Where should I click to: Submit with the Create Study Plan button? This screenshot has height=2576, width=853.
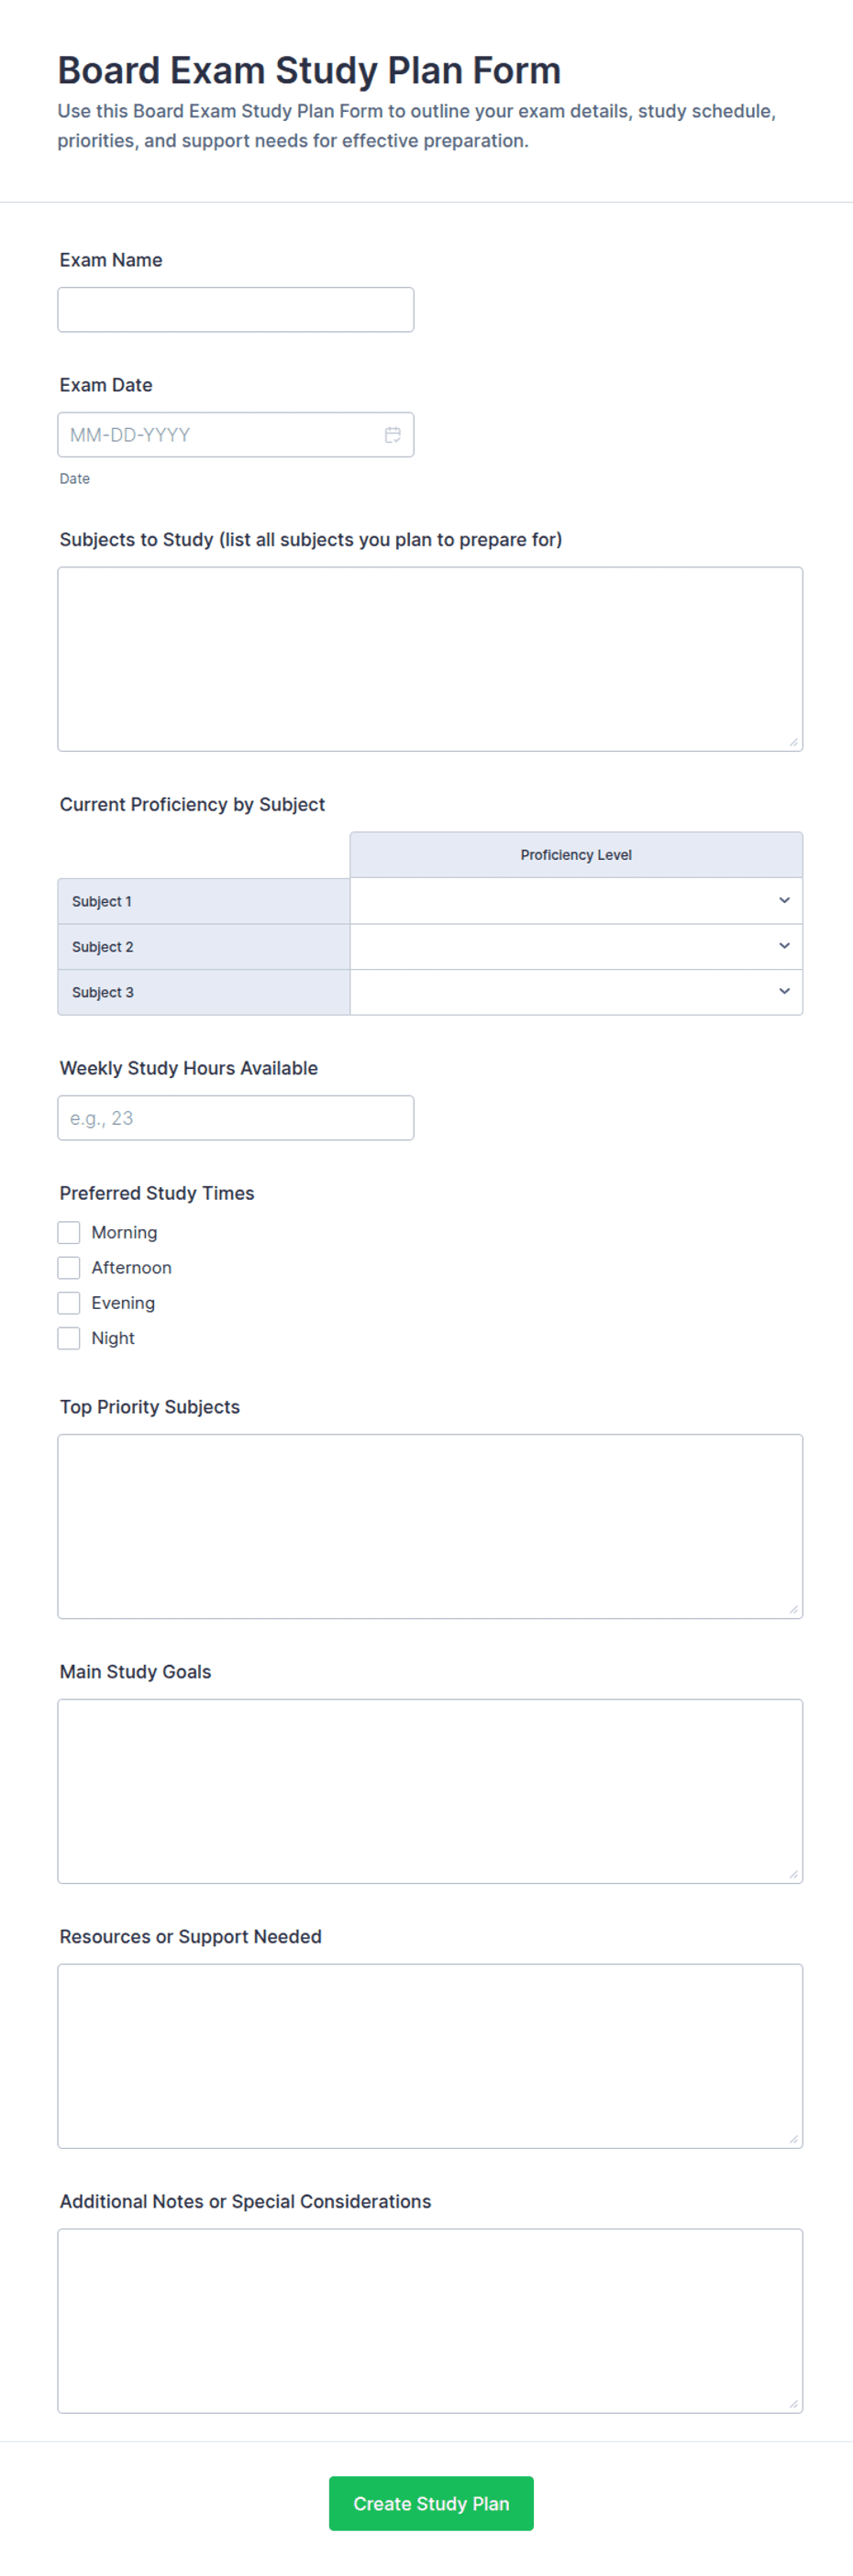pyautogui.click(x=431, y=2503)
